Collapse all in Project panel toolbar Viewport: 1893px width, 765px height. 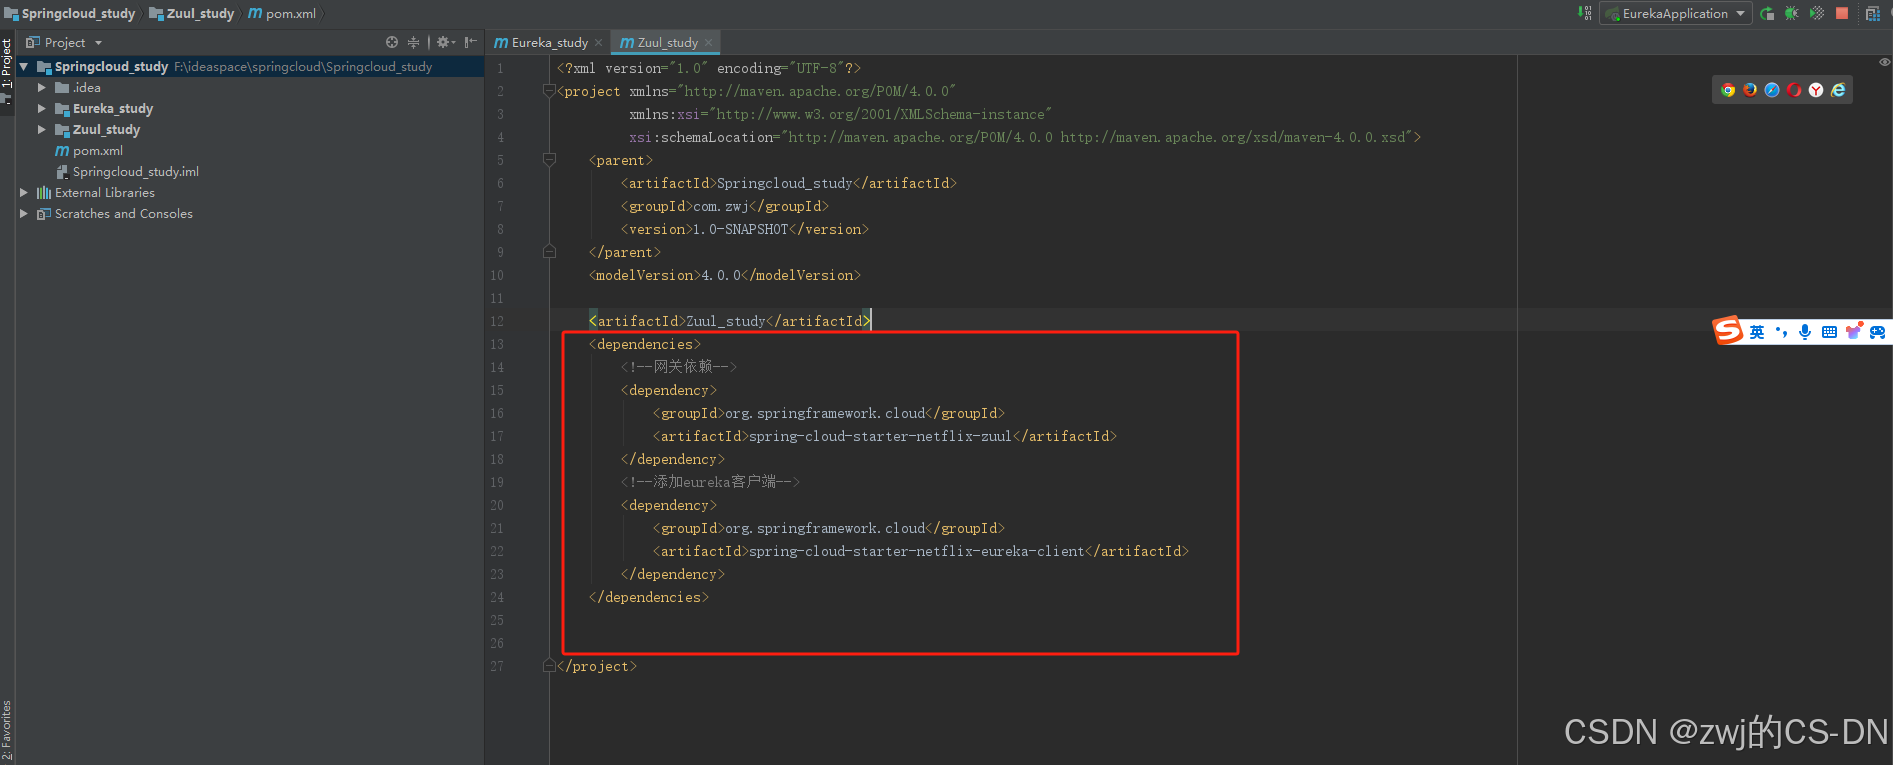point(413,42)
